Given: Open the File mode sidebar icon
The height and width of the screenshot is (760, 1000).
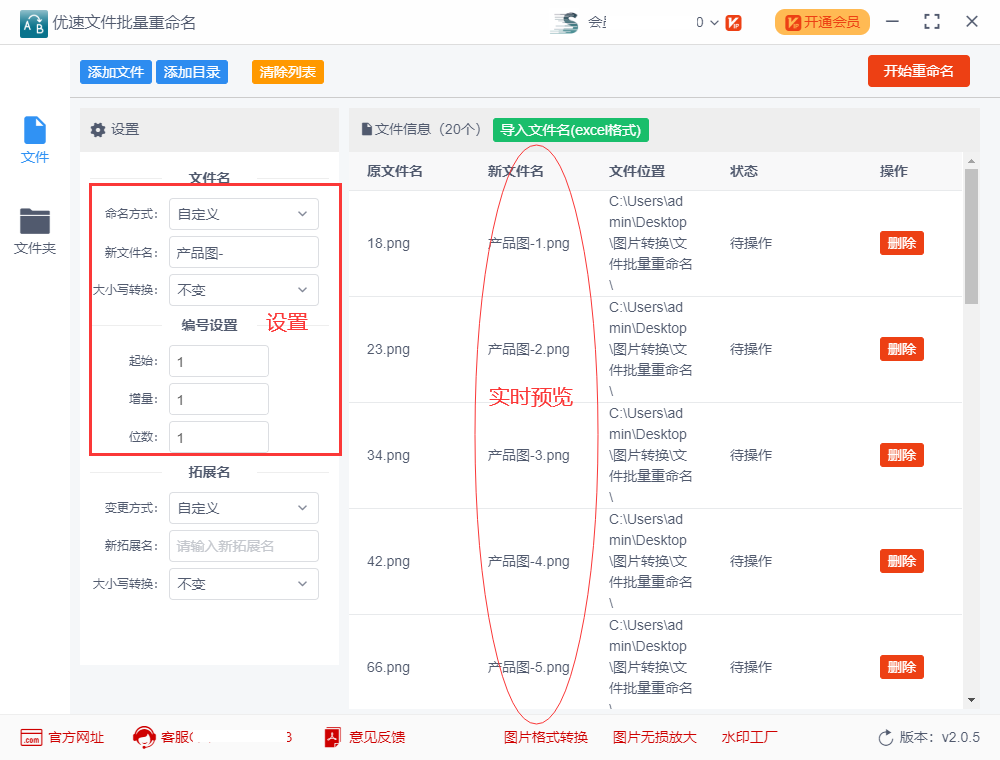Looking at the screenshot, I should pos(34,130).
